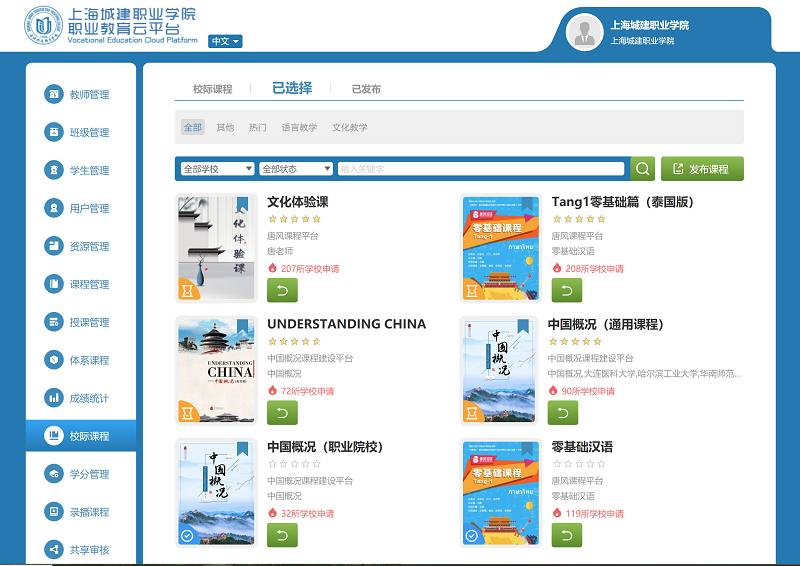Click the star rating of UNDERSTANDING CHINA
The height and width of the screenshot is (566, 800).
pyautogui.click(x=294, y=341)
